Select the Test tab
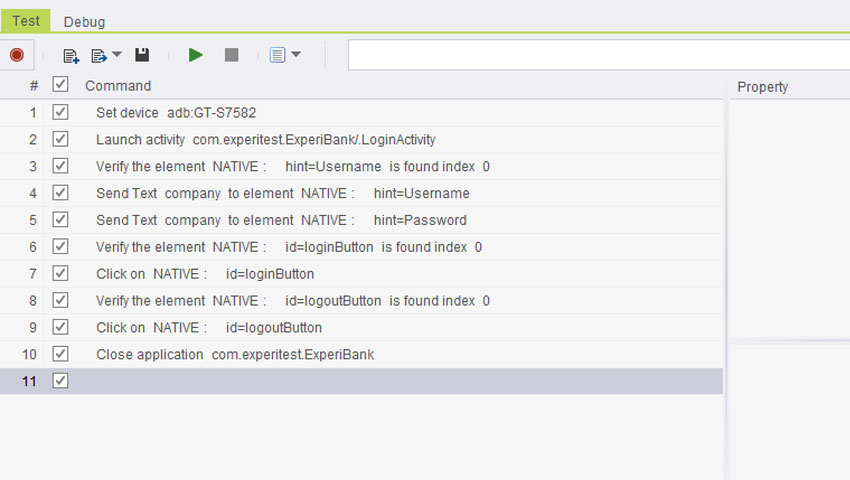Viewport: 850px width, 480px height. 26,21
